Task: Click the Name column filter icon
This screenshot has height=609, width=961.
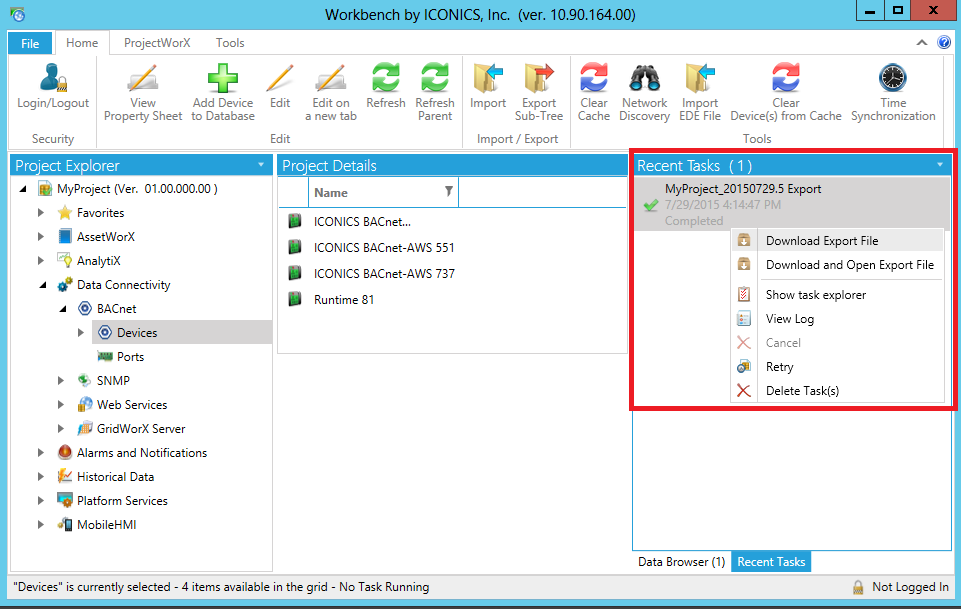Action: [x=449, y=191]
